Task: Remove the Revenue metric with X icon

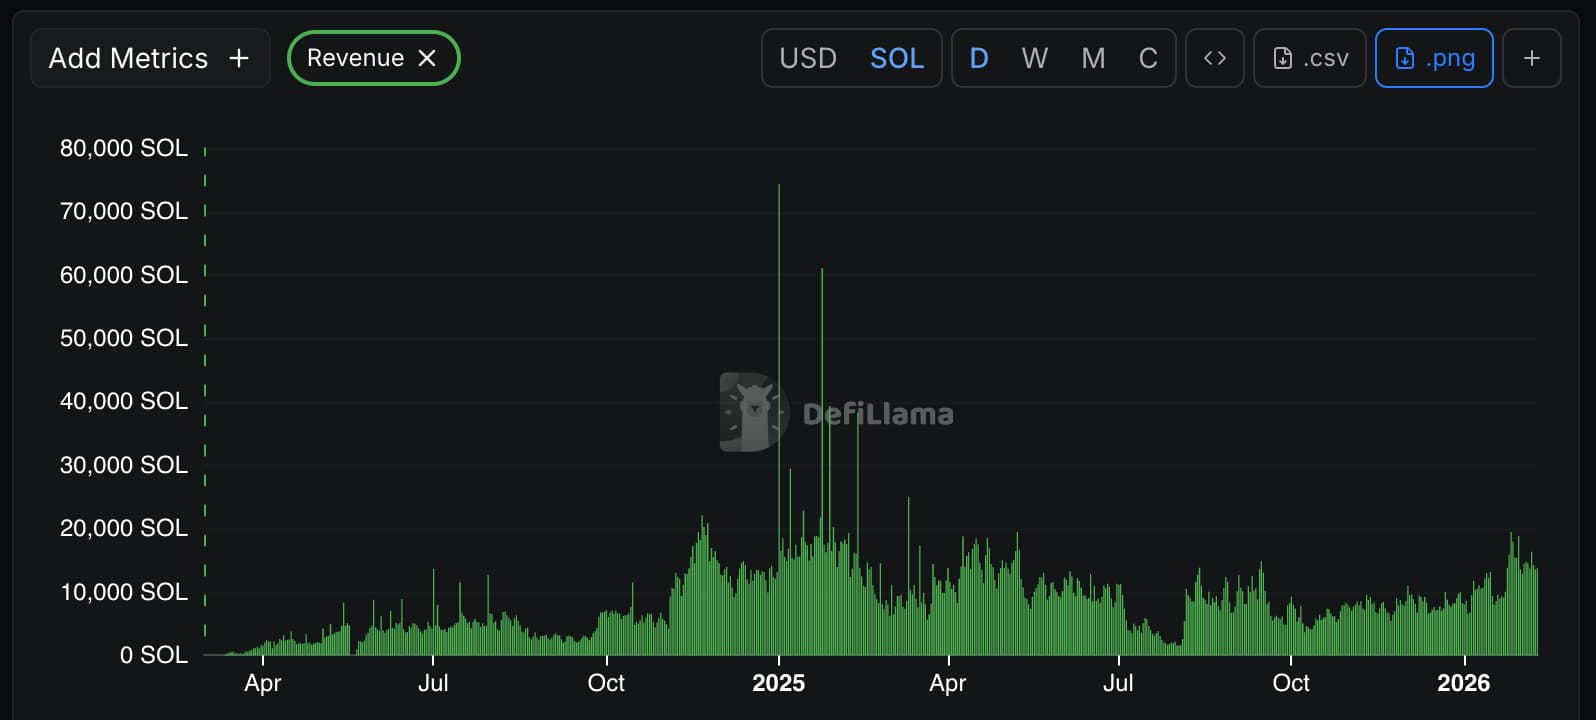Action: [x=427, y=58]
